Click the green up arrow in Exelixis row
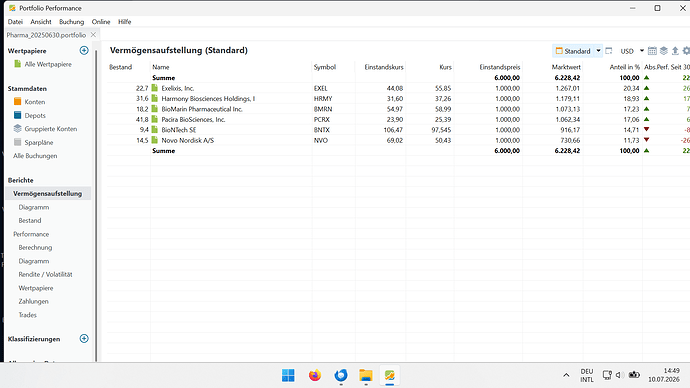The width and height of the screenshot is (690, 388). [646, 88]
